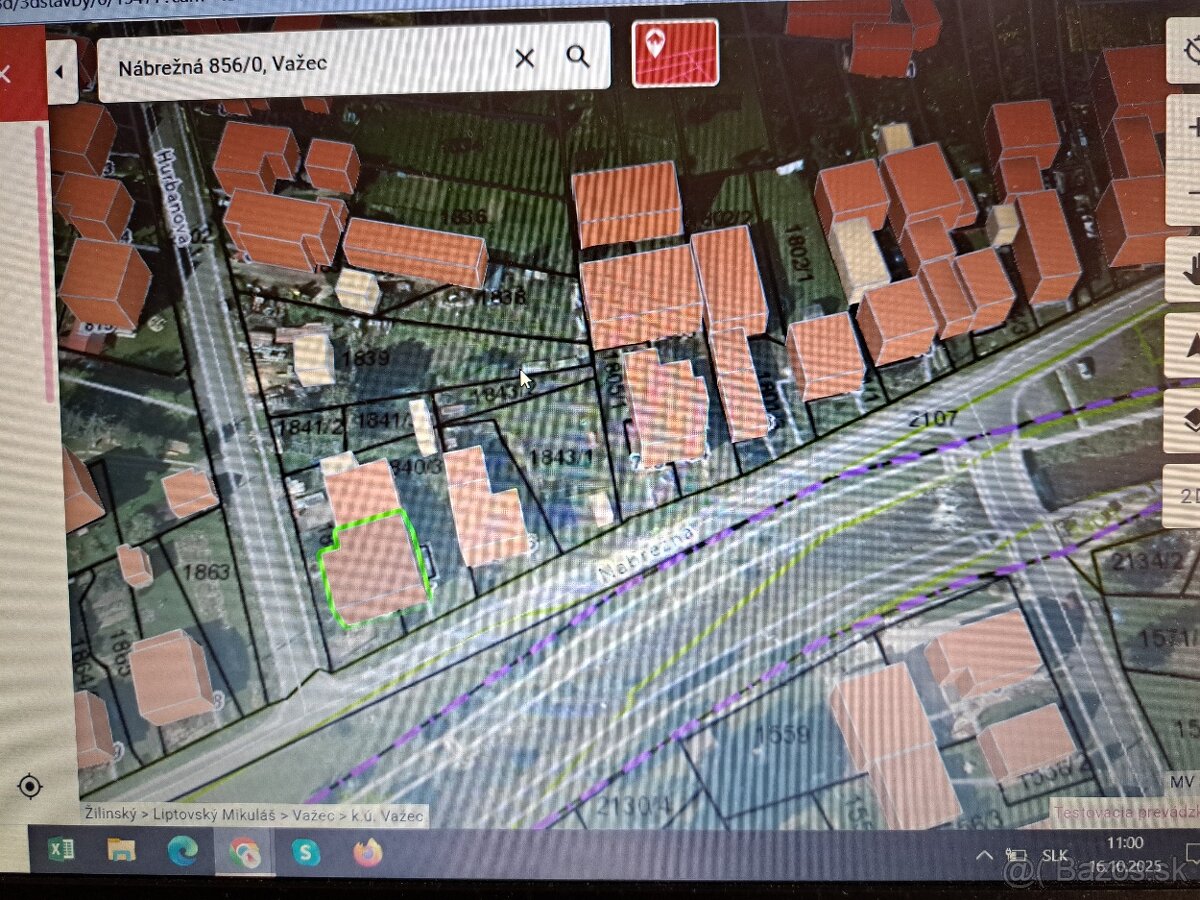Select the pan hand tool

(1187, 270)
